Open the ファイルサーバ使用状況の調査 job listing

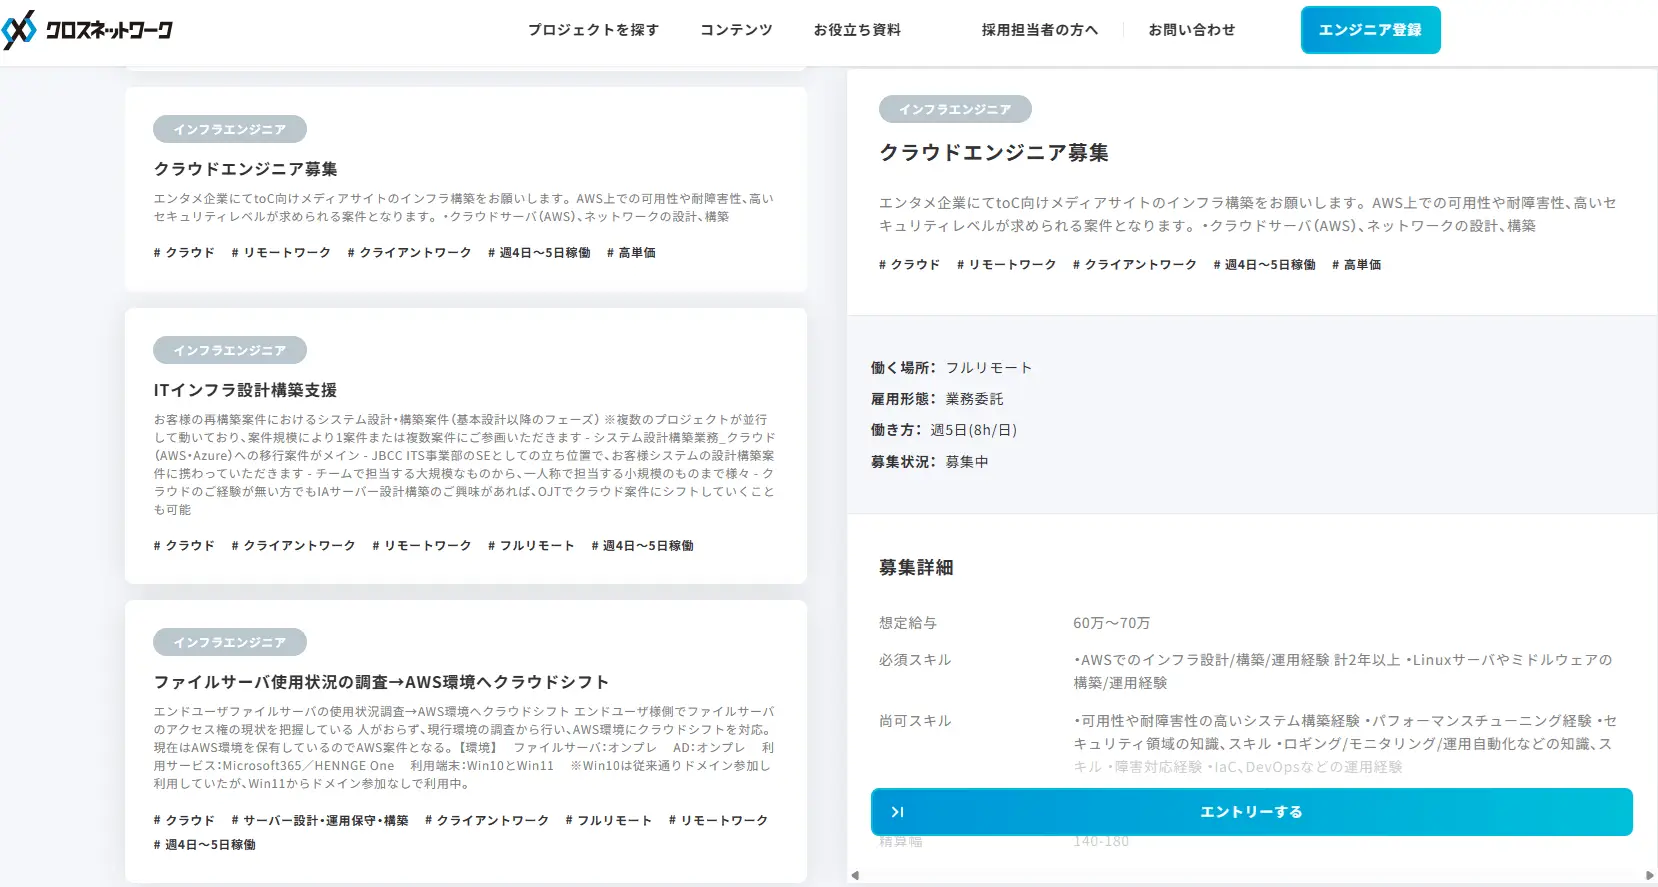point(381,682)
